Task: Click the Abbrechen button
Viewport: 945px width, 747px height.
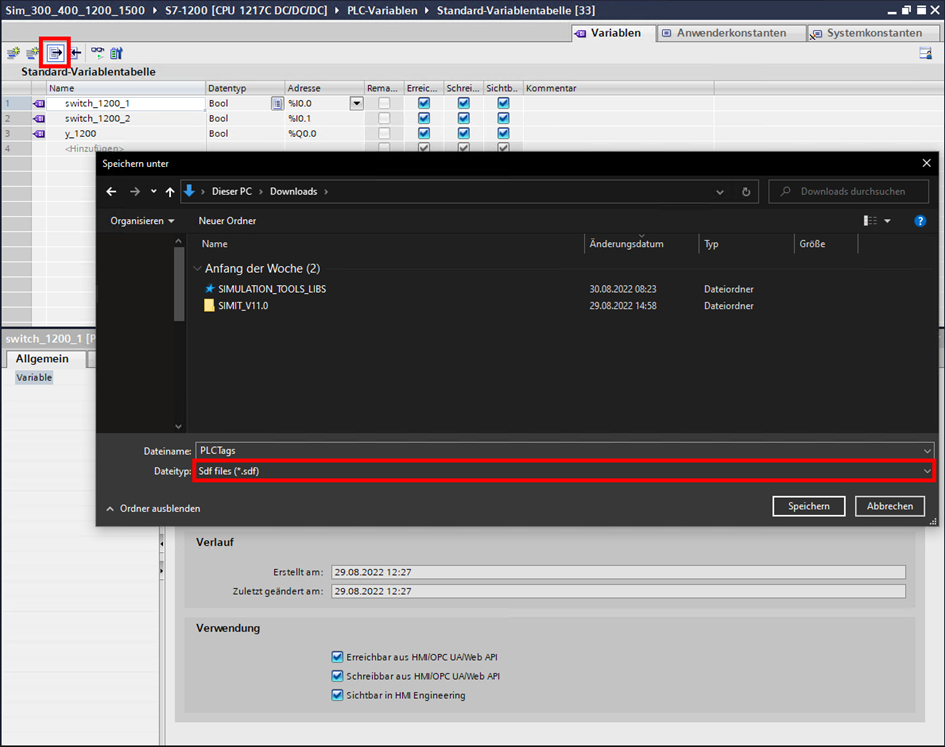Action: tap(889, 506)
